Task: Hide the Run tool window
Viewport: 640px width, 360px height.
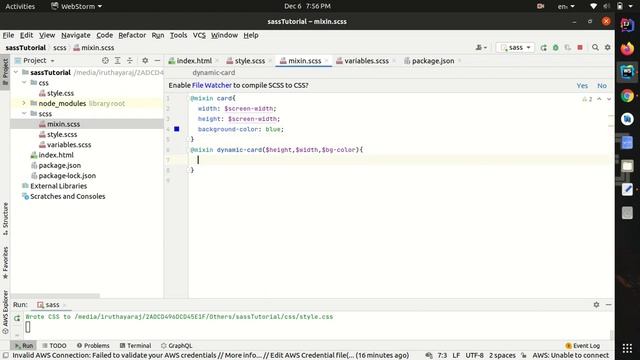Action: [x=608, y=304]
